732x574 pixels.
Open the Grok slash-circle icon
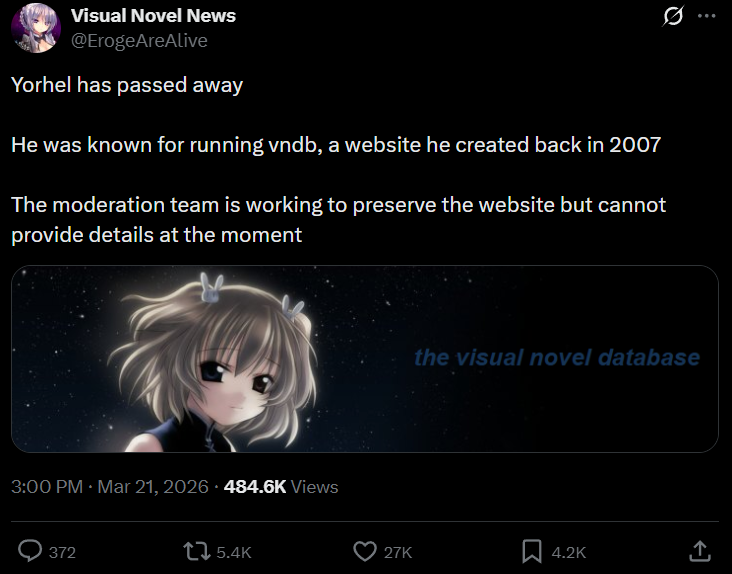(x=673, y=16)
